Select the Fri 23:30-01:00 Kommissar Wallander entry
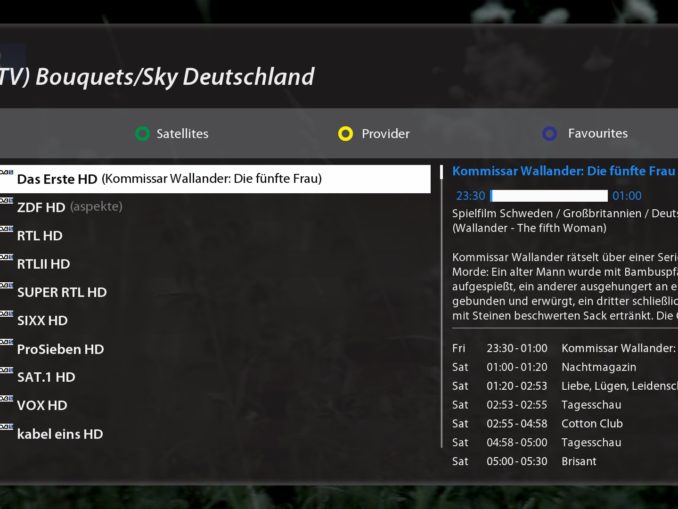This screenshot has width=678, height=509. click(565, 348)
